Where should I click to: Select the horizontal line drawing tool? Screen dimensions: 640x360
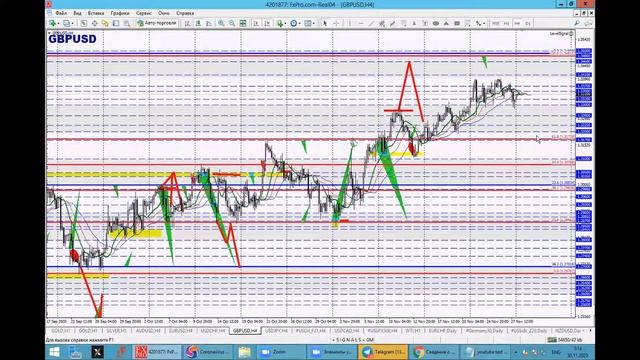pos(361,23)
